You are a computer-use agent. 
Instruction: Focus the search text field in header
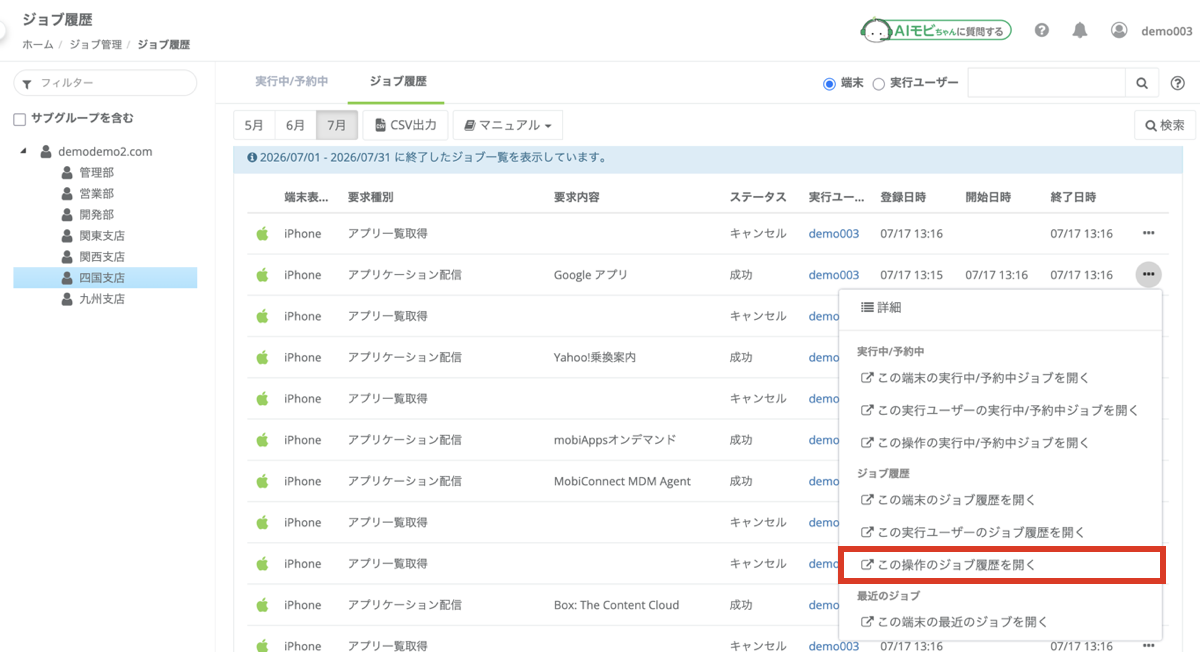(x=1047, y=83)
